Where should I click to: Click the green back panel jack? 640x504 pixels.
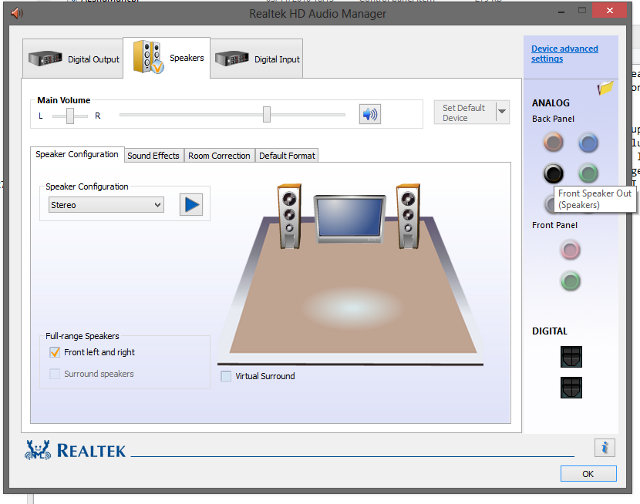point(588,174)
